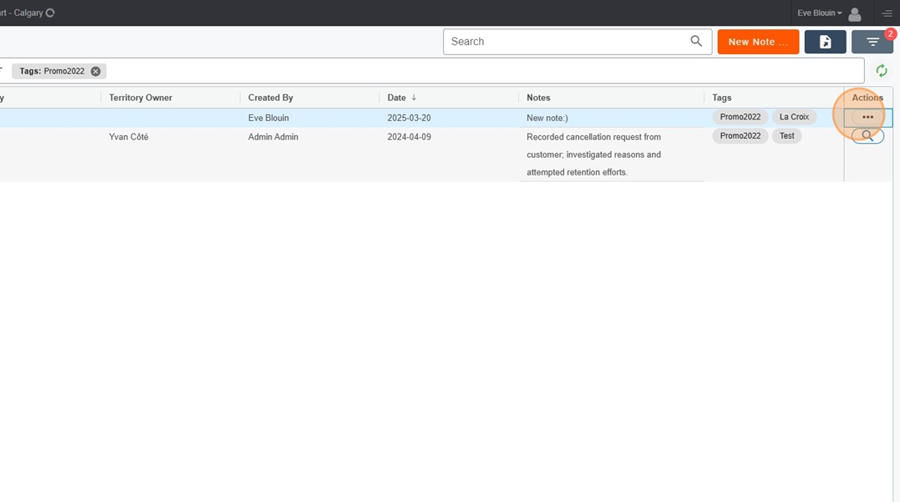Screen dimensions: 900x502
Task: Click the search magnifier icon
Action: [696, 41]
